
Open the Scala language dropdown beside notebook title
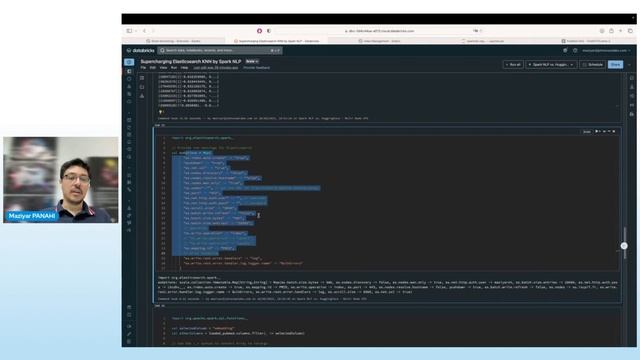coord(252,62)
